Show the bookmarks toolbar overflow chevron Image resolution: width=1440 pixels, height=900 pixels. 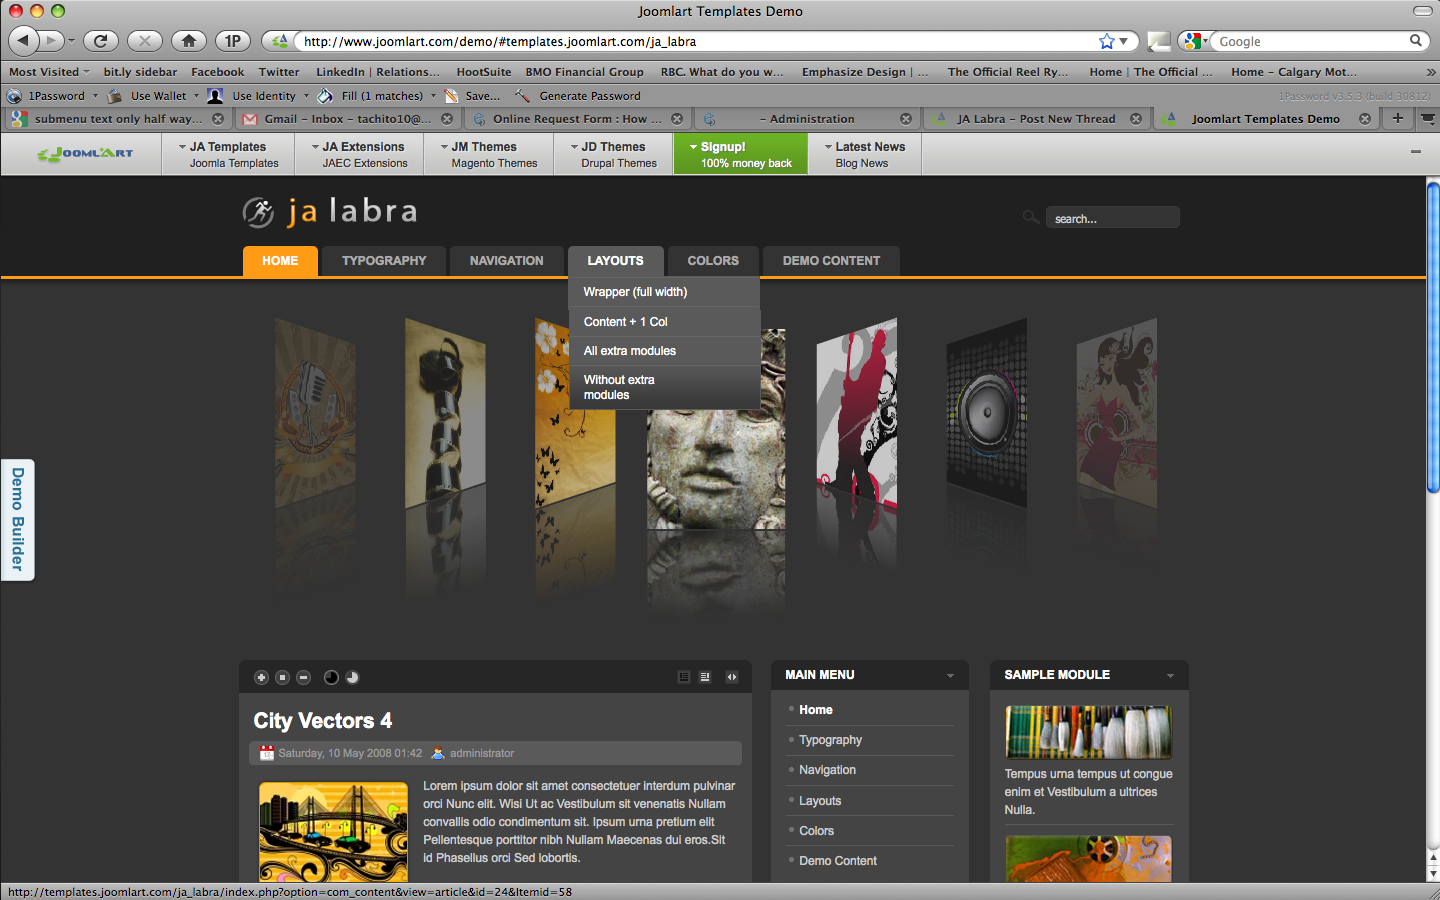click(1430, 72)
